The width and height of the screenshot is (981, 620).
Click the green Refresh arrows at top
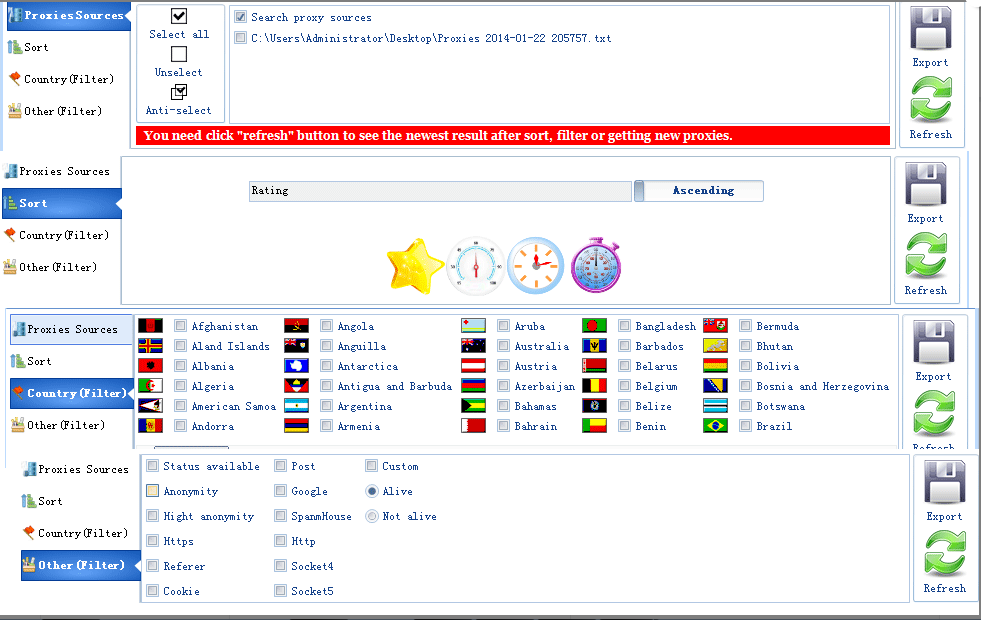point(931,99)
